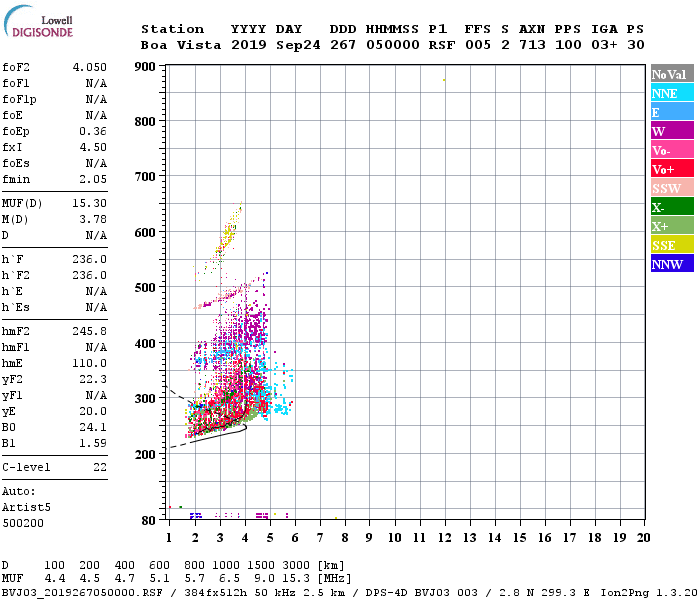Click the RSF value under P1
The image size is (700, 600).
pos(442,45)
